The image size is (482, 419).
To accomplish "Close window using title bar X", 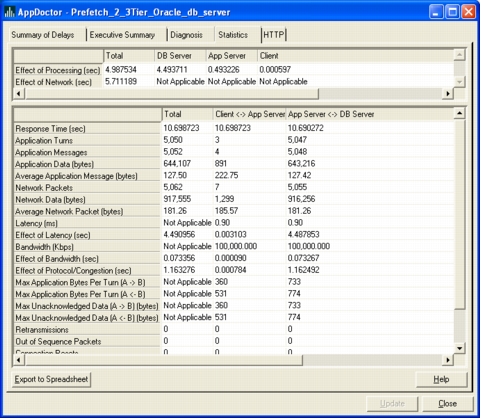I will click(x=469, y=12).
